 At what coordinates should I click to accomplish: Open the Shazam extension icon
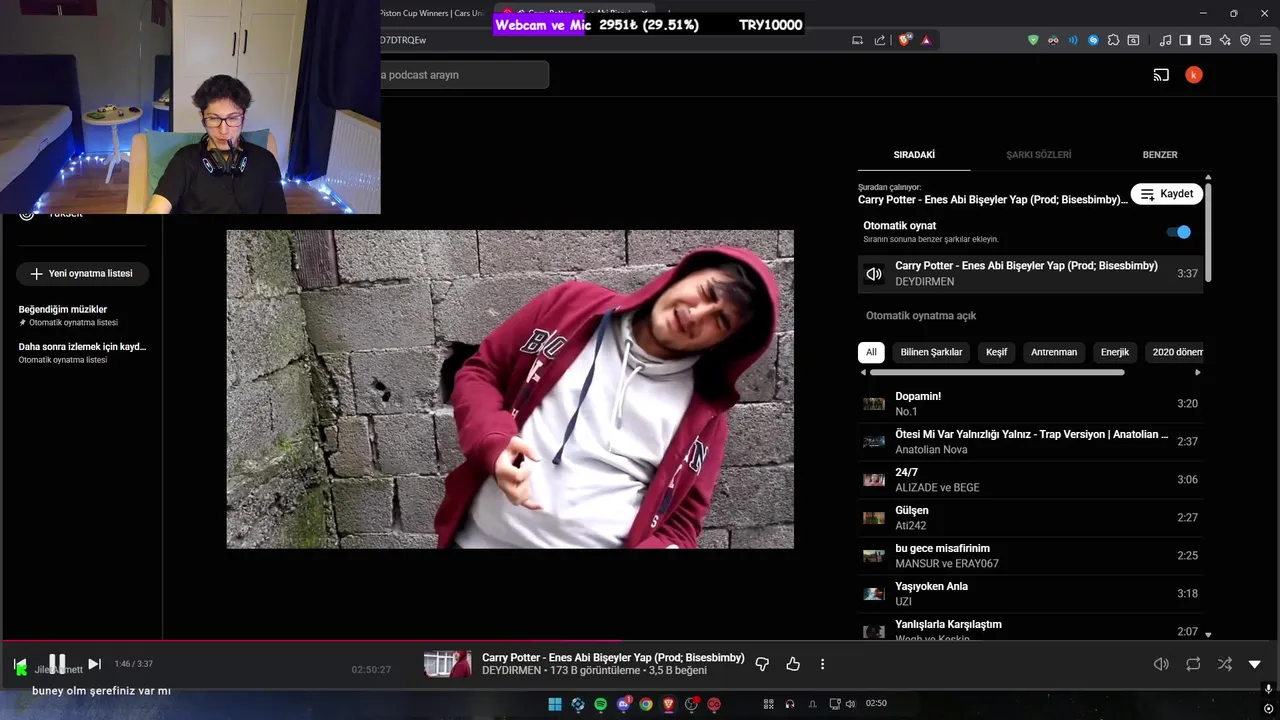(x=1093, y=40)
